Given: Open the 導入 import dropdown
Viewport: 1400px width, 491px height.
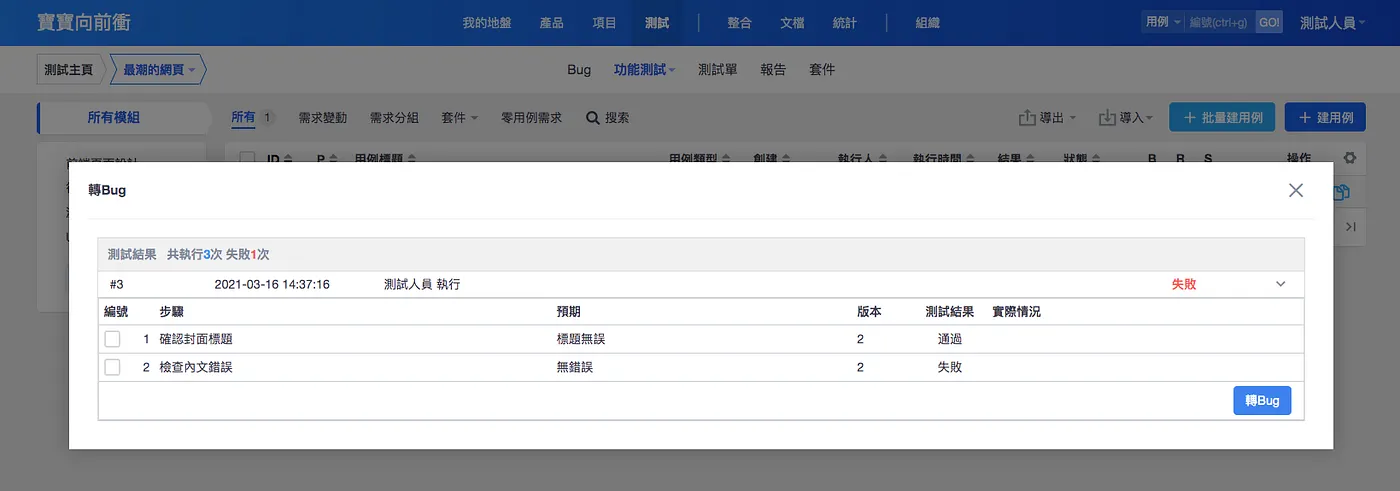Looking at the screenshot, I should 1126,118.
